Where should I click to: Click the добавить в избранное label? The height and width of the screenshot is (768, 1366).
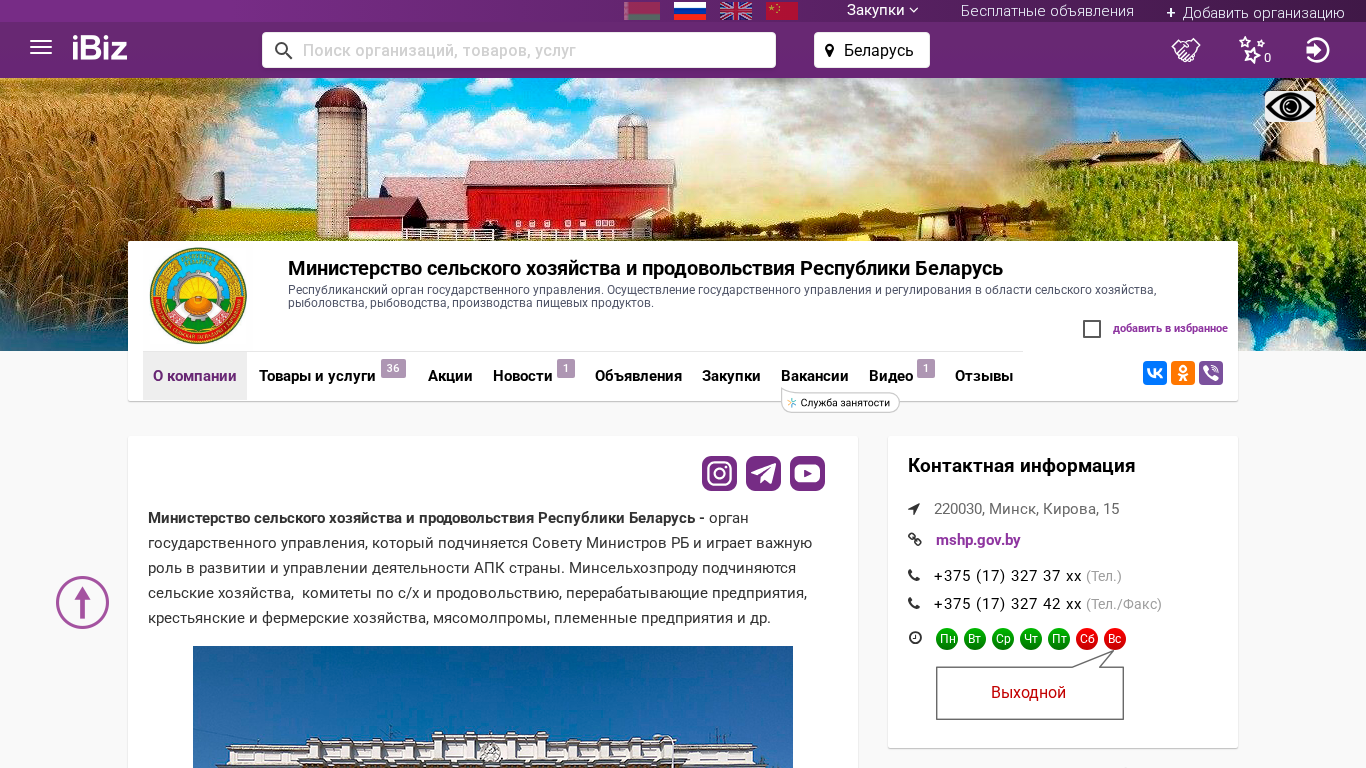click(1170, 329)
